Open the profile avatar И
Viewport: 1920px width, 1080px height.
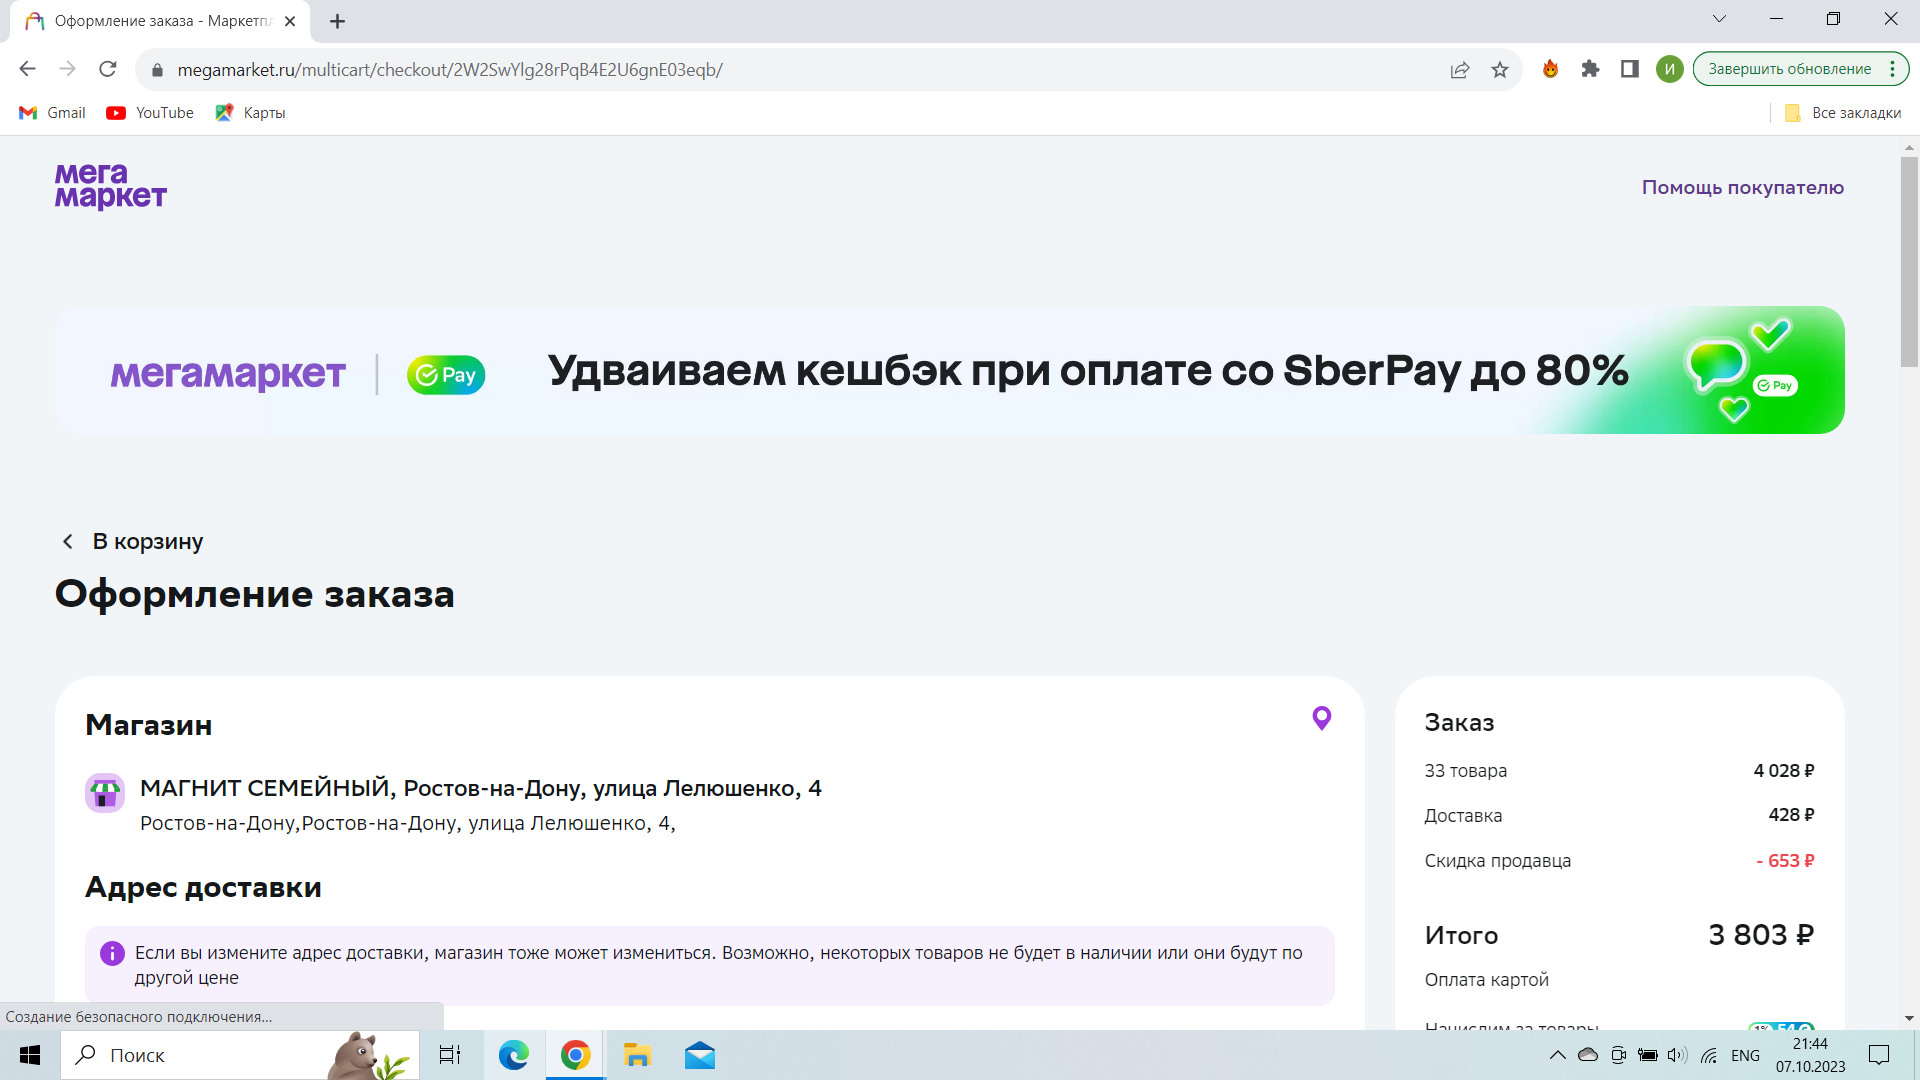pyautogui.click(x=1669, y=69)
